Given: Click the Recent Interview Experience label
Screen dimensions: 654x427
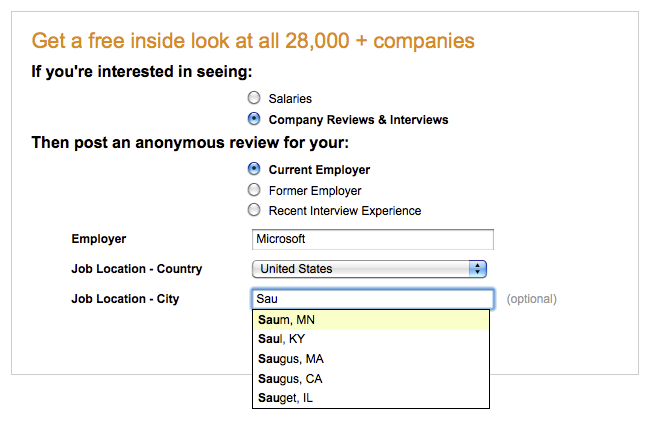Looking at the screenshot, I should [345, 211].
